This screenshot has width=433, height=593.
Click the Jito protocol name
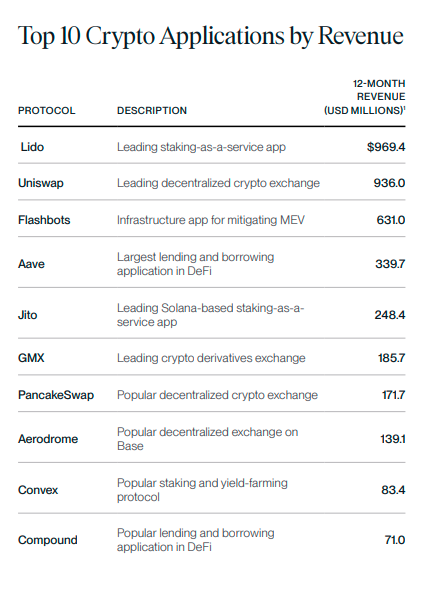tap(28, 315)
